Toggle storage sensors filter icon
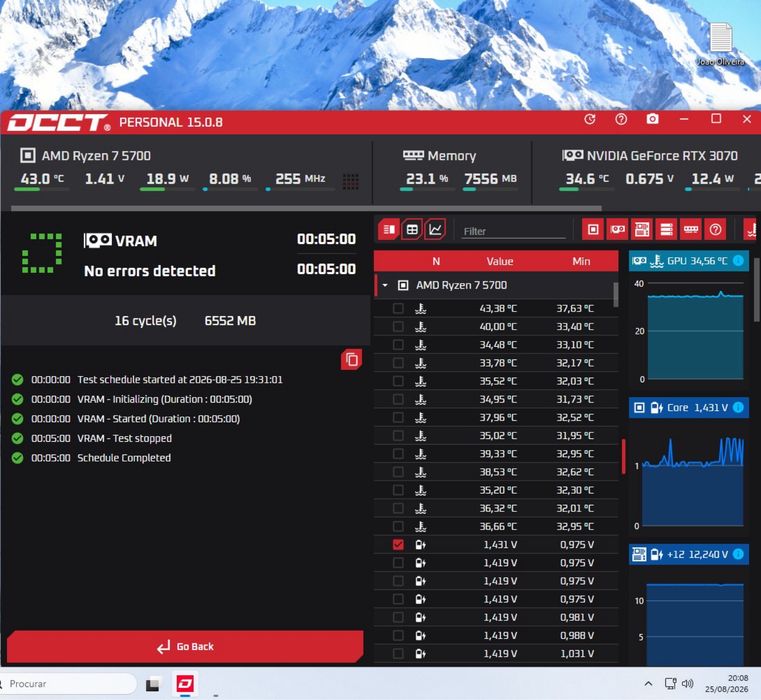 pos(666,229)
